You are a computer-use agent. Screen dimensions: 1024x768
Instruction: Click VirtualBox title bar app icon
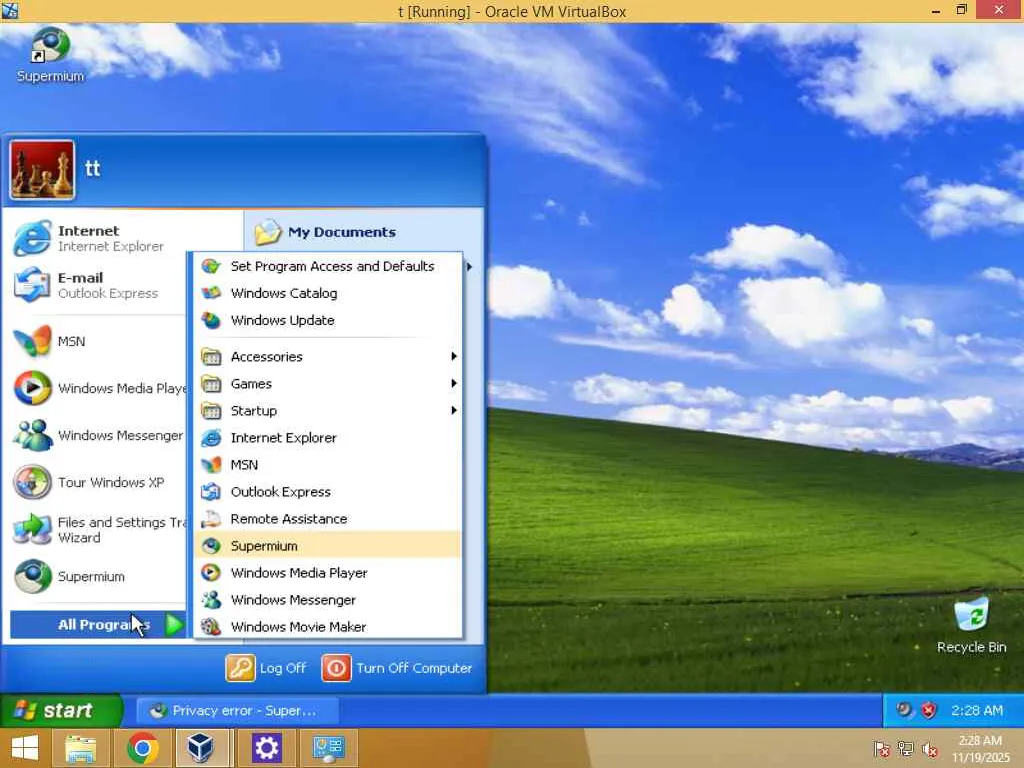pyautogui.click(x=10, y=10)
